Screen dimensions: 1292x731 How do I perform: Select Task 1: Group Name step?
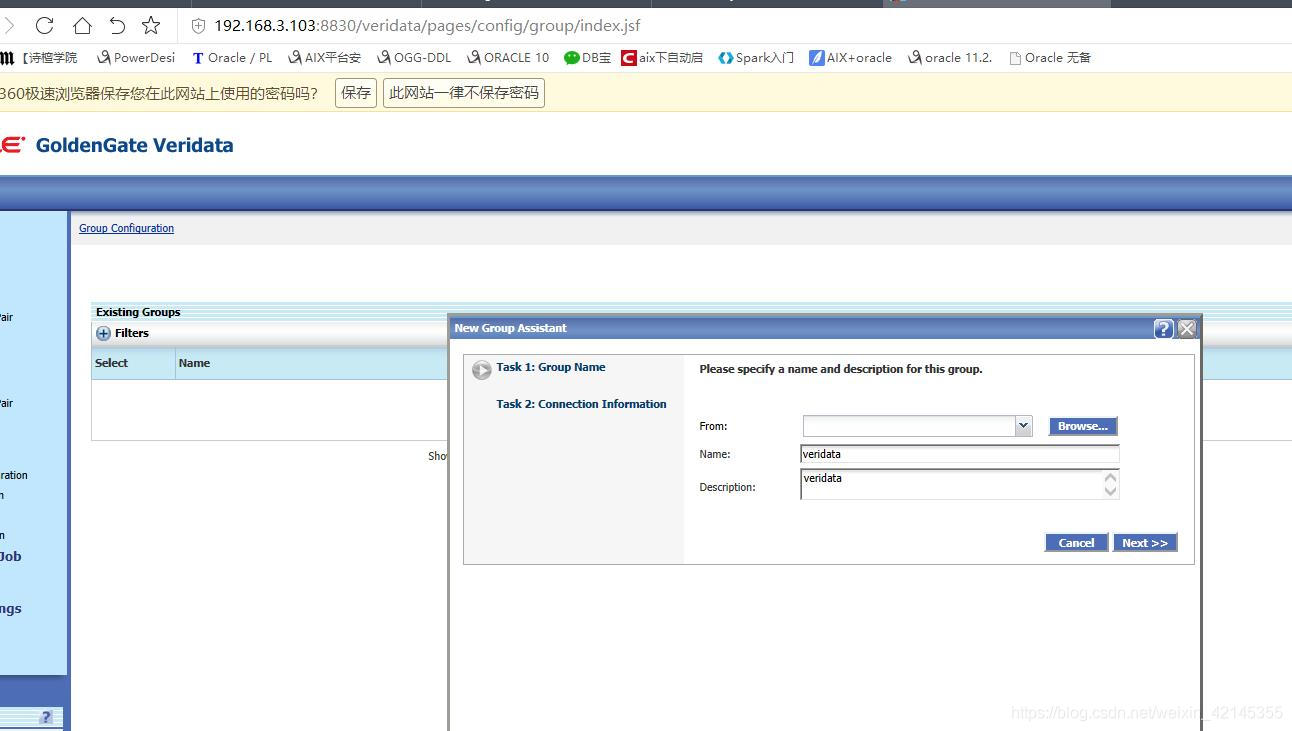click(551, 367)
